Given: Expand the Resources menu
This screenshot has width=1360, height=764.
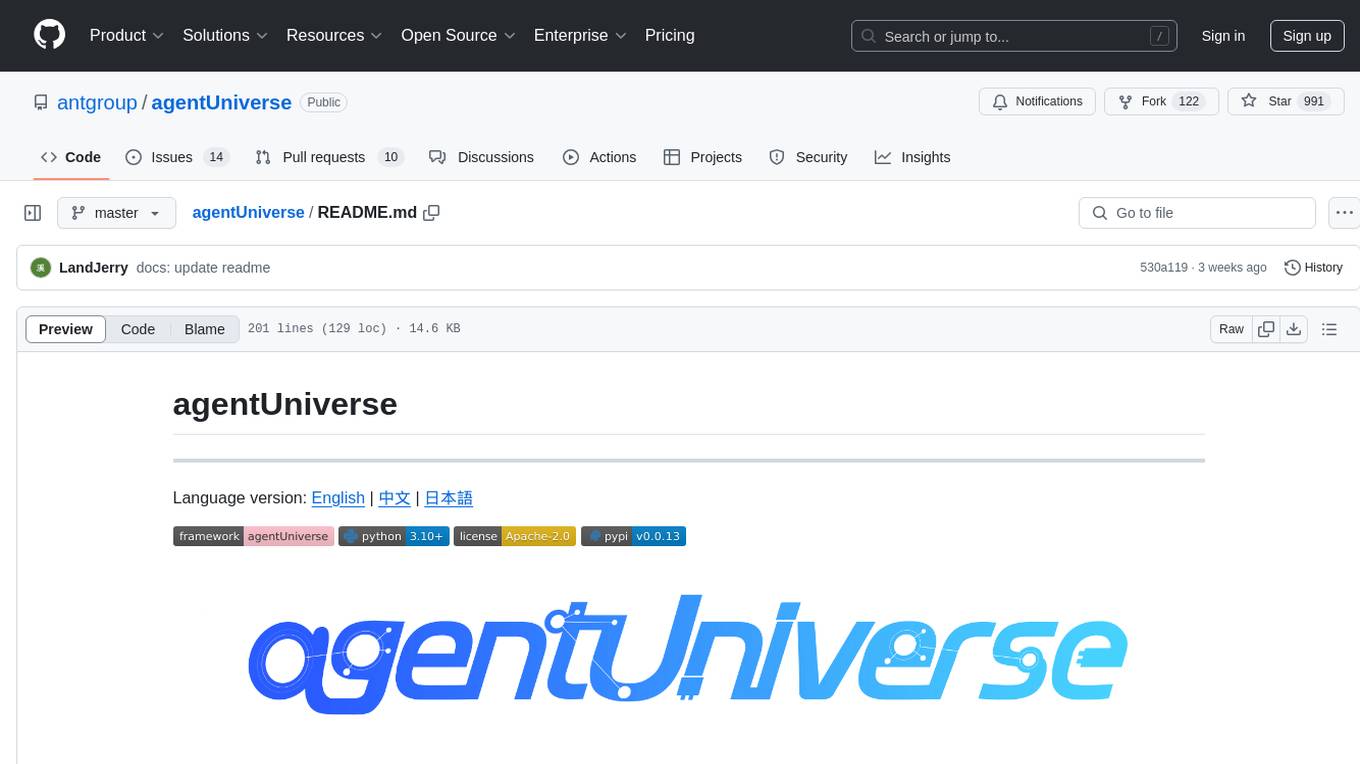Looking at the screenshot, I should 334,35.
